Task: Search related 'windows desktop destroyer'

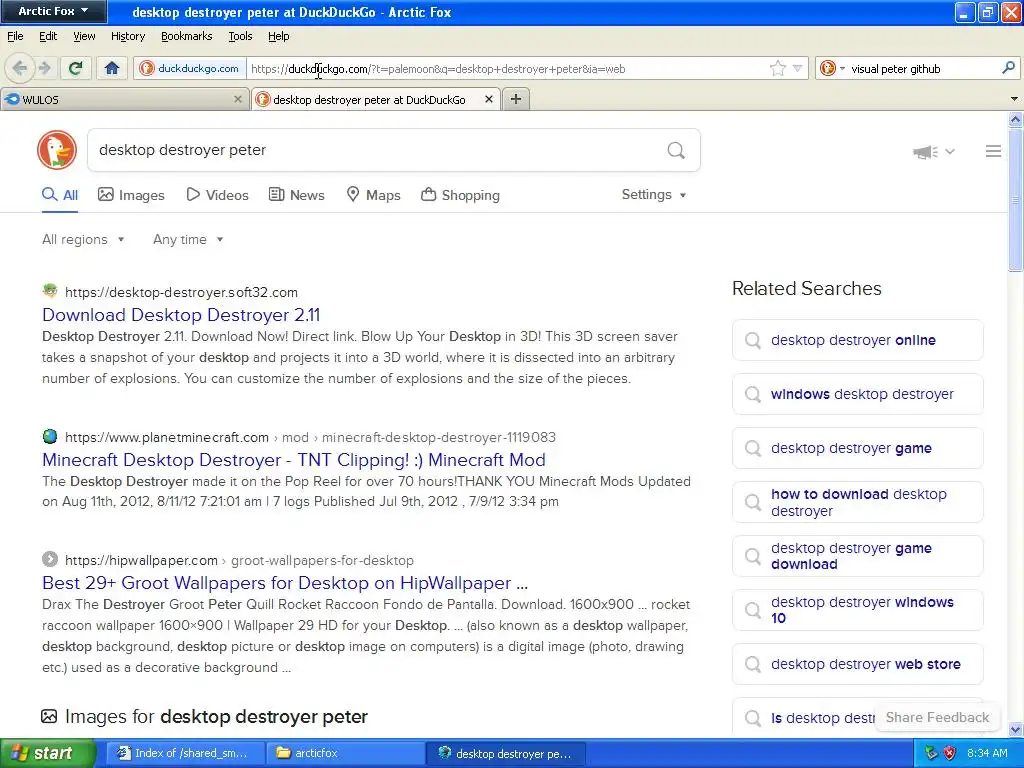Action: click(x=857, y=394)
